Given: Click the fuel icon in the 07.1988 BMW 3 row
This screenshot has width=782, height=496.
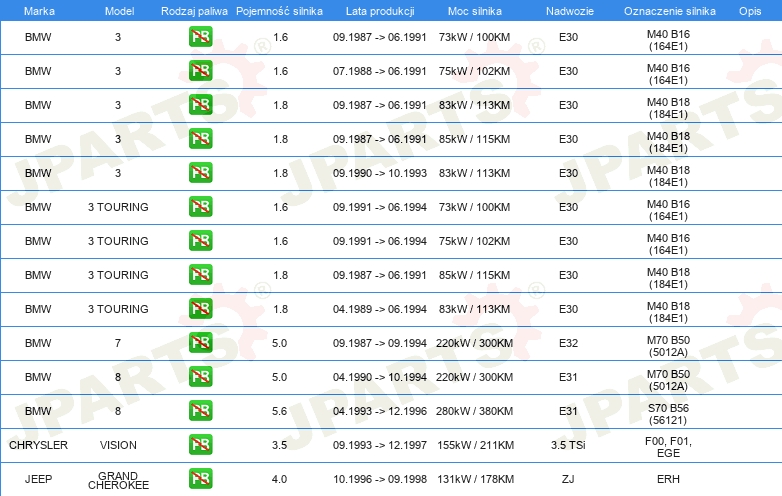Looking at the screenshot, I should coord(200,71).
